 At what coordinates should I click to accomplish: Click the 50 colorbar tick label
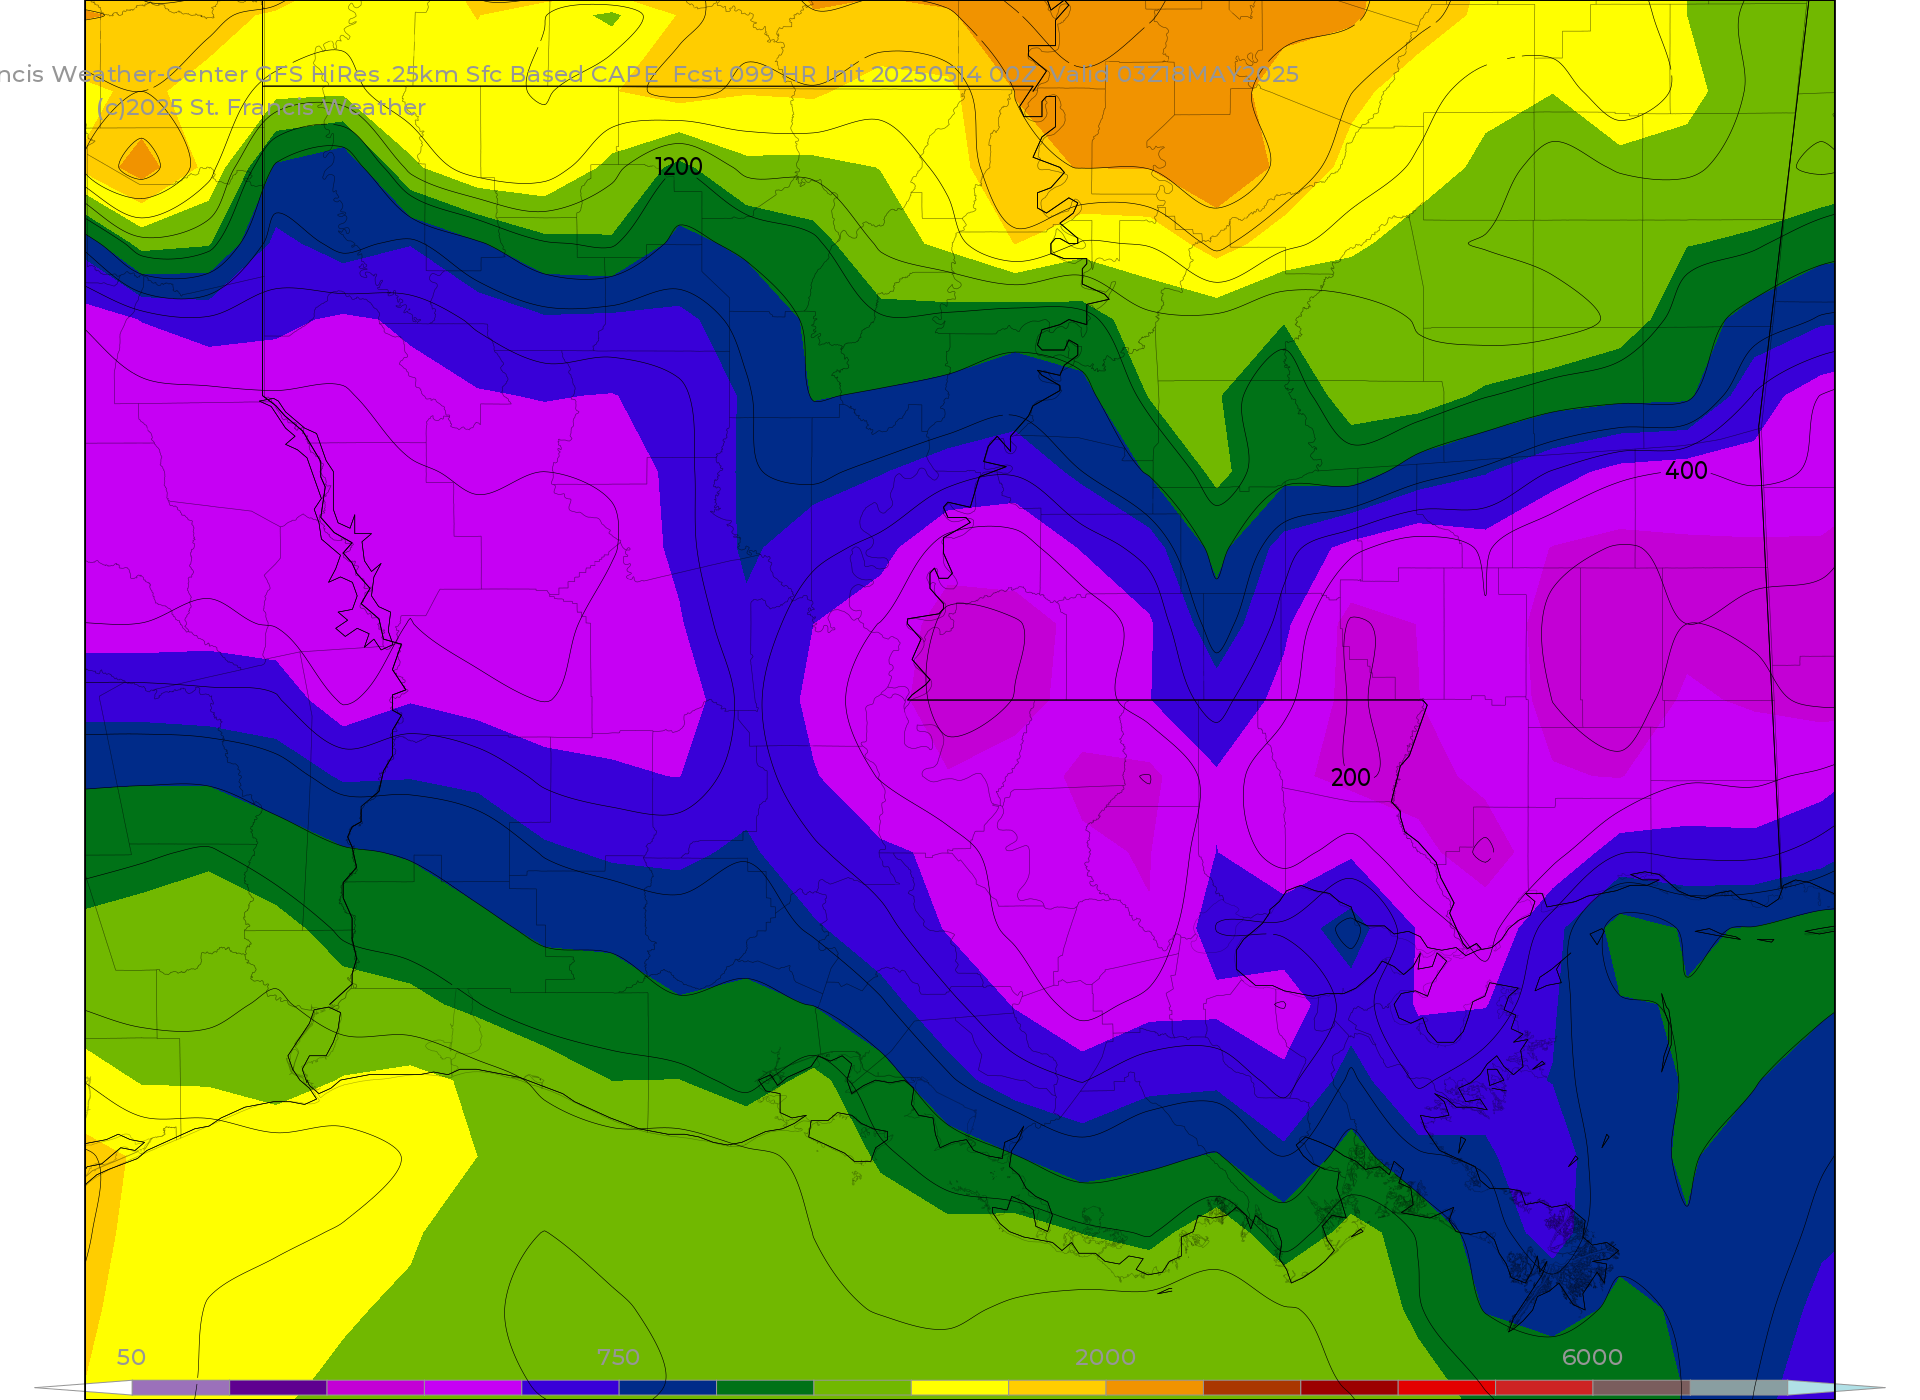131,1357
